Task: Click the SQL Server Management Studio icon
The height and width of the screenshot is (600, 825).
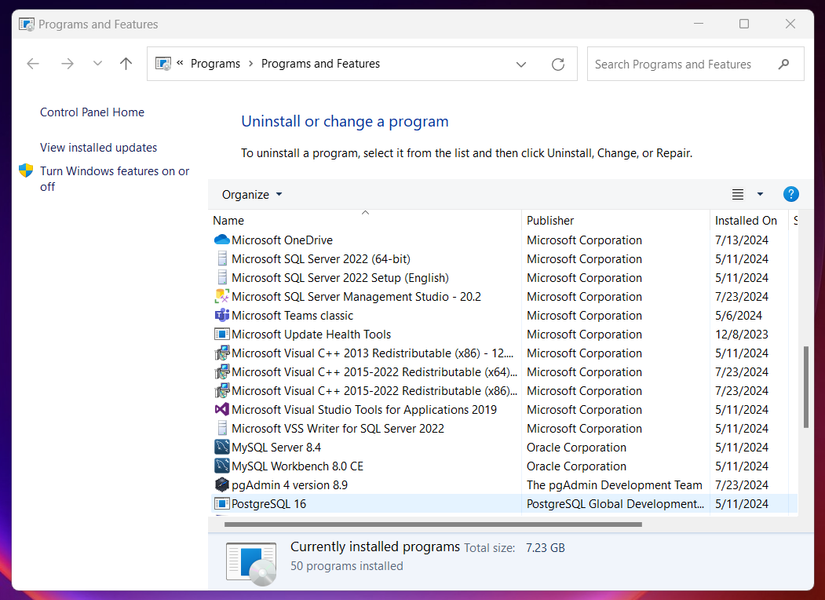Action: [x=222, y=296]
